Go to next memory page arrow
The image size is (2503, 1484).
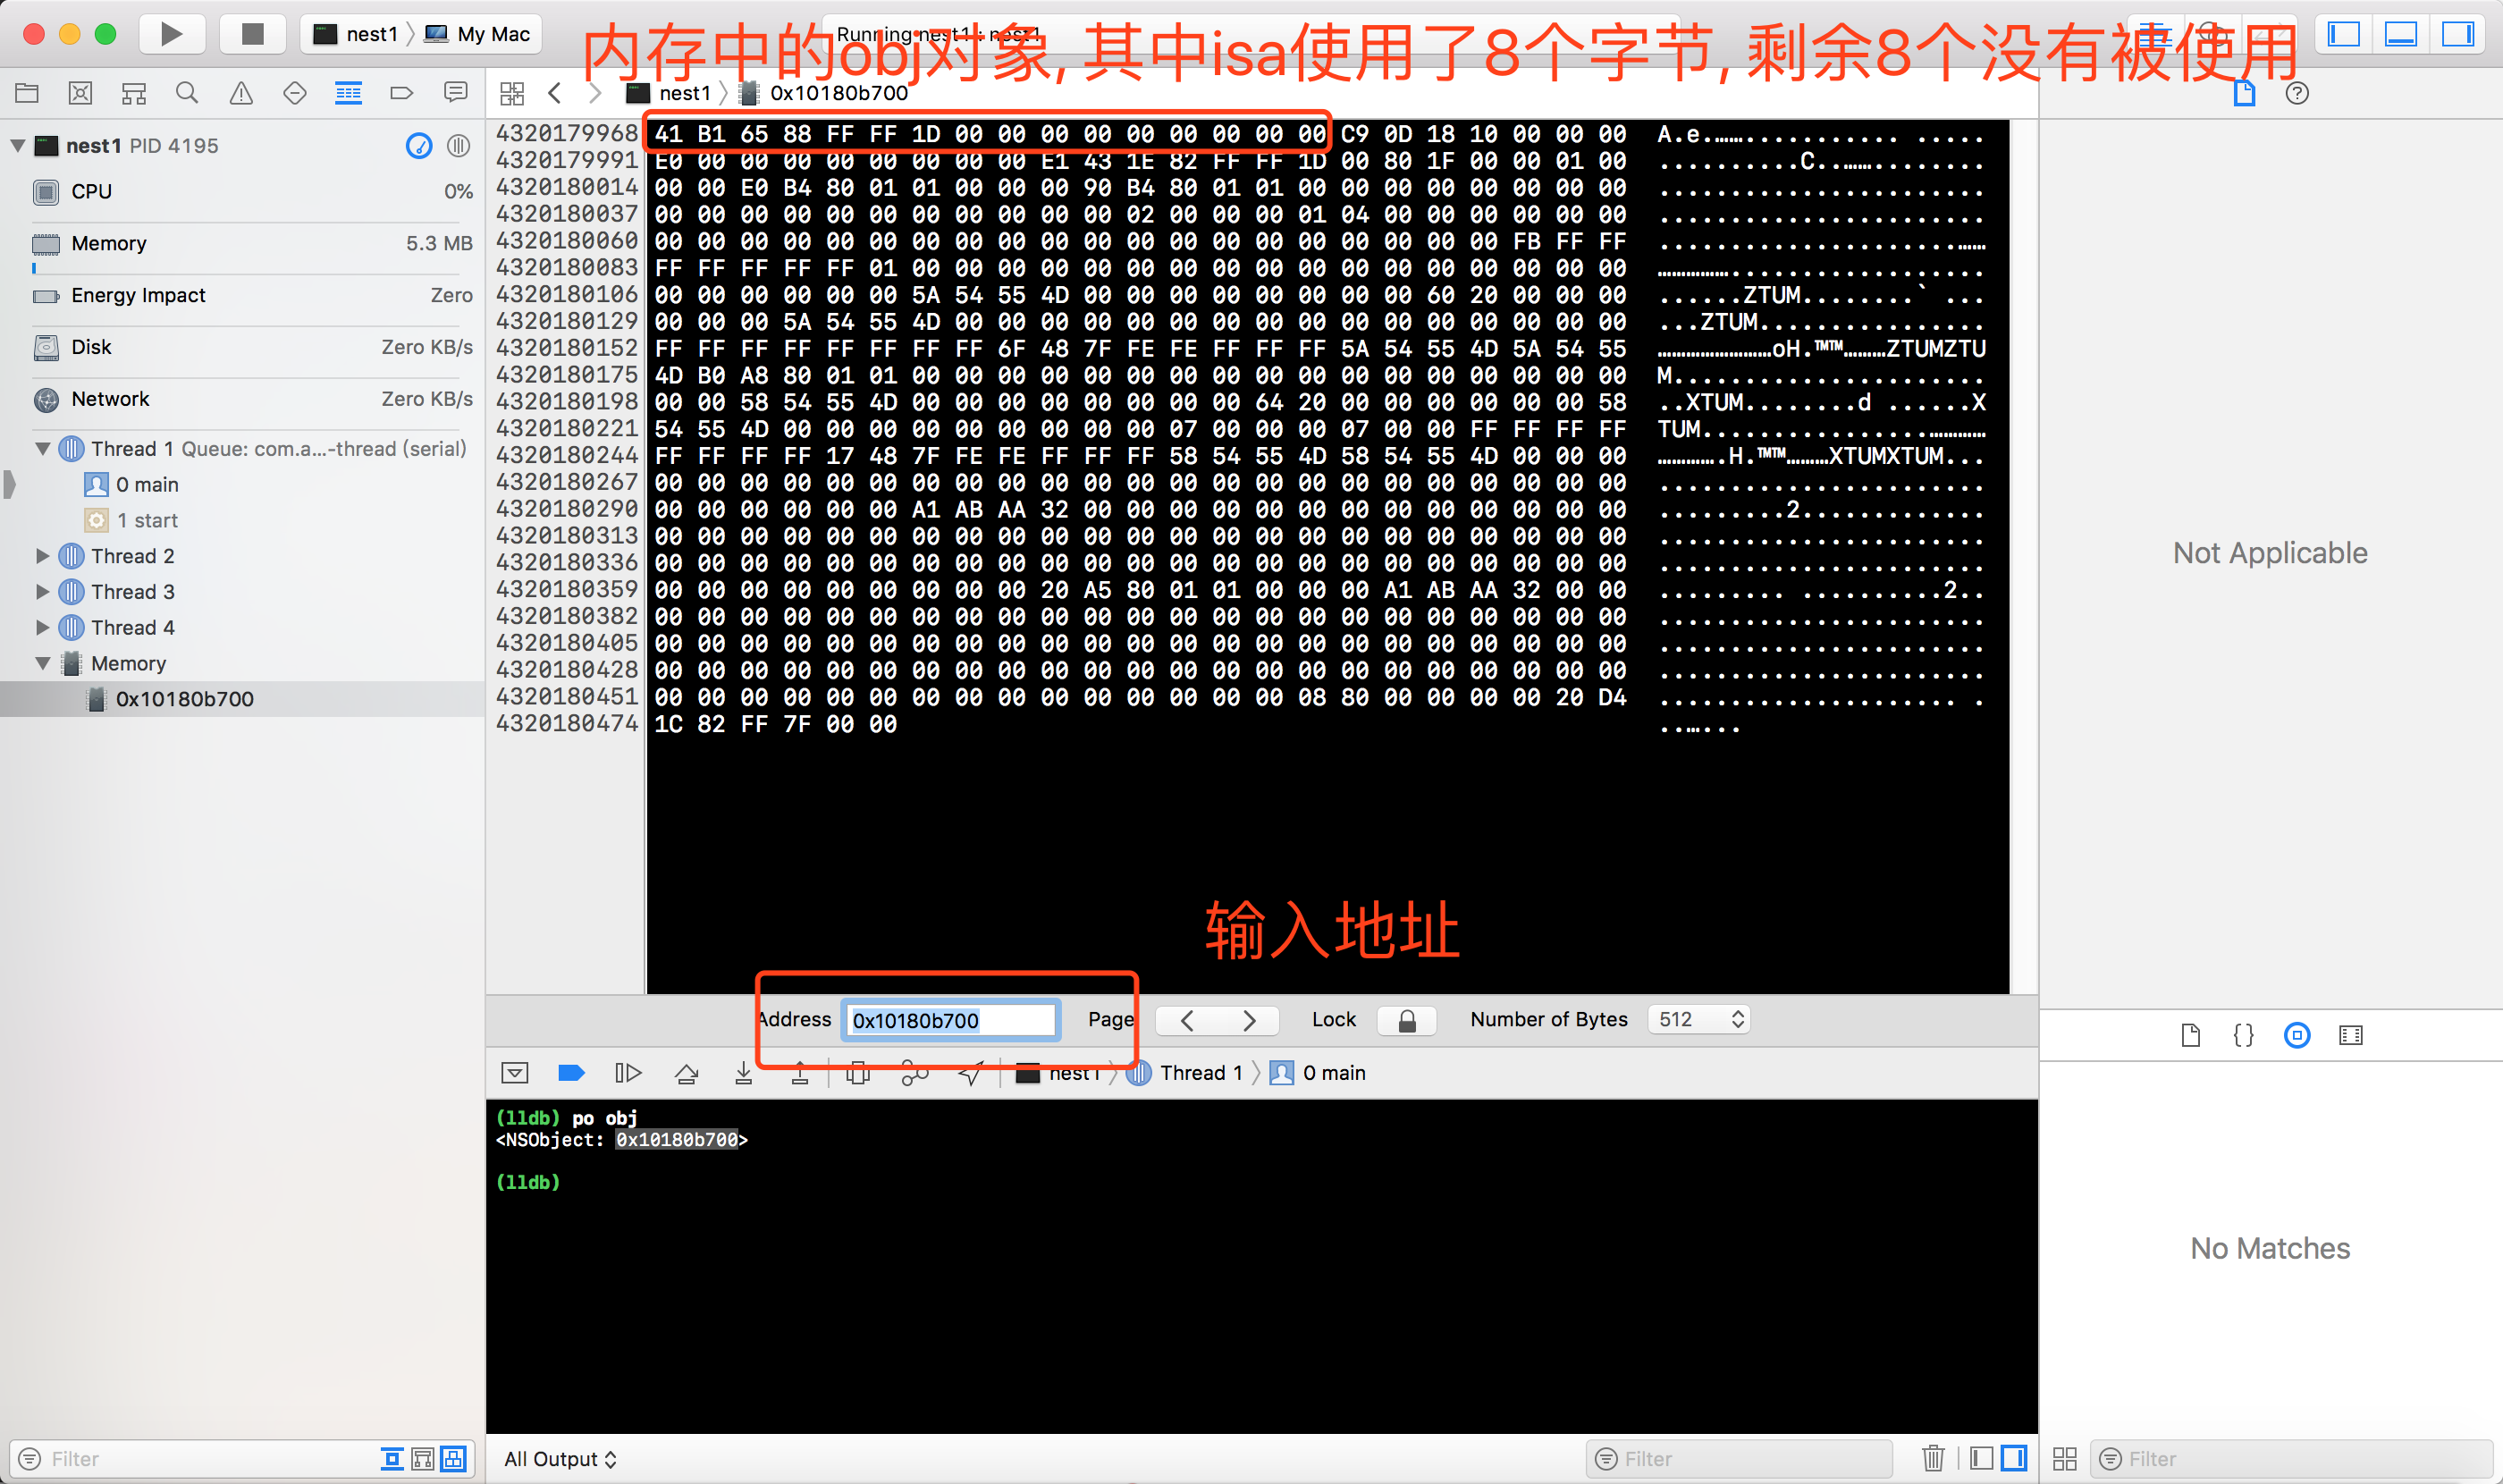click(x=1248, y=1020)
